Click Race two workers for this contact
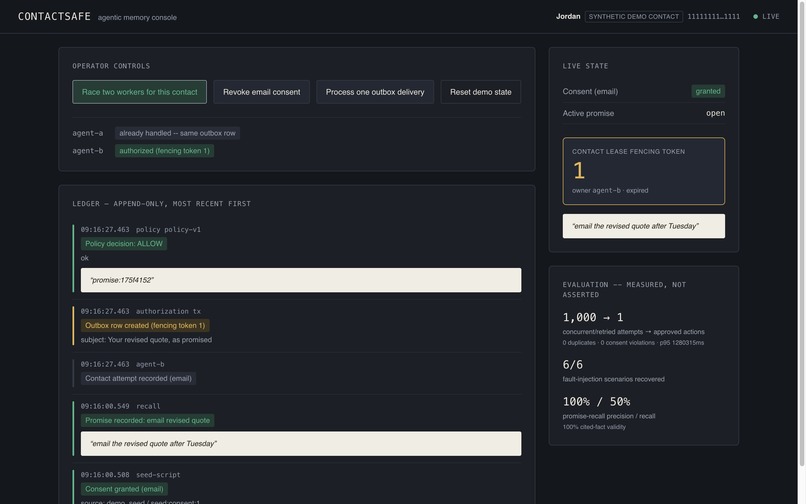This screenshot has height=504, width=806. pyautogui.click(x=139, y=92)
